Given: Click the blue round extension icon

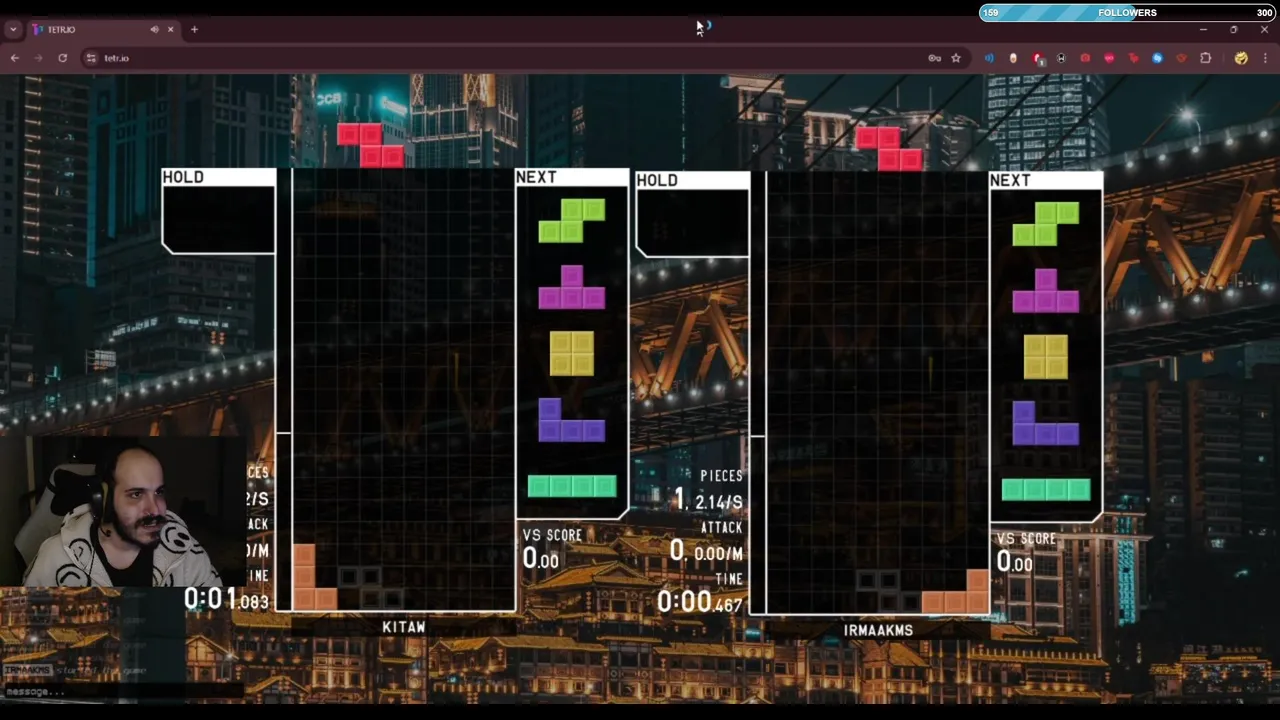Looking at the screenshot, I should coord(1157,58).
